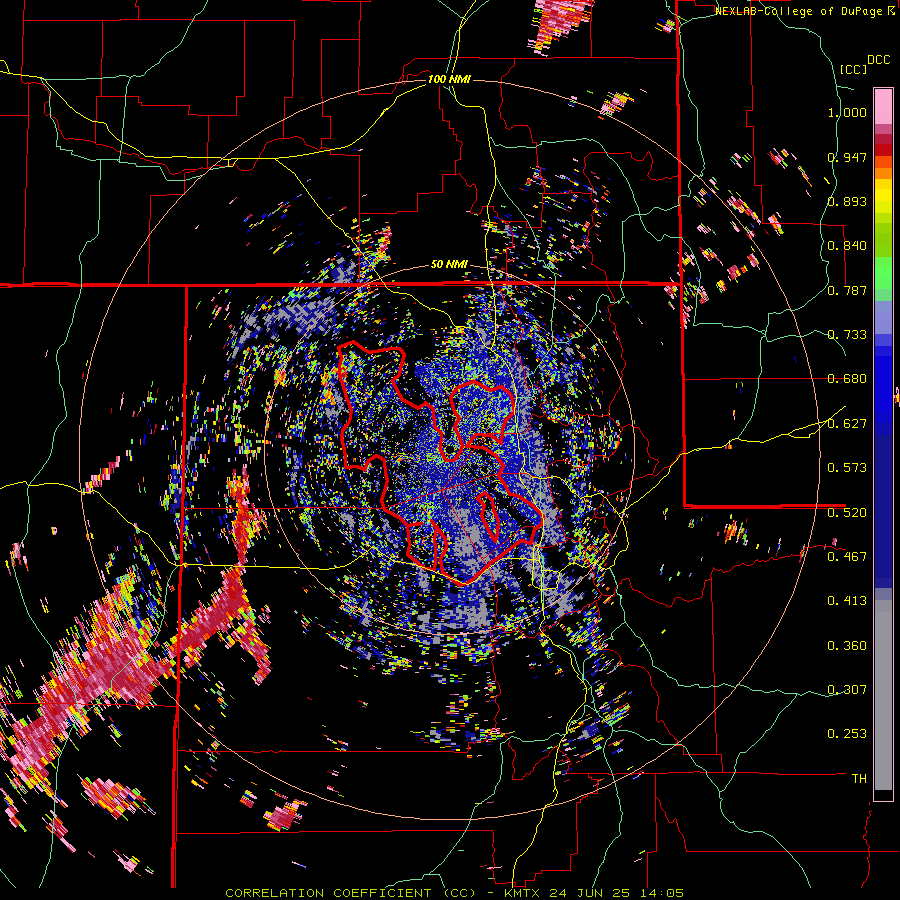Viewport: 900px width, 900px height.
Task: Click the DCC label above the color bar
Action: pyautogui.click(x=878, y=60)
